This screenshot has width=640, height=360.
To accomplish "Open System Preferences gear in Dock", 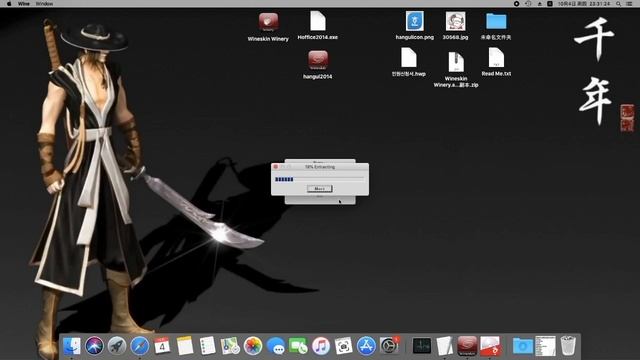I will [x=389, y=346].
